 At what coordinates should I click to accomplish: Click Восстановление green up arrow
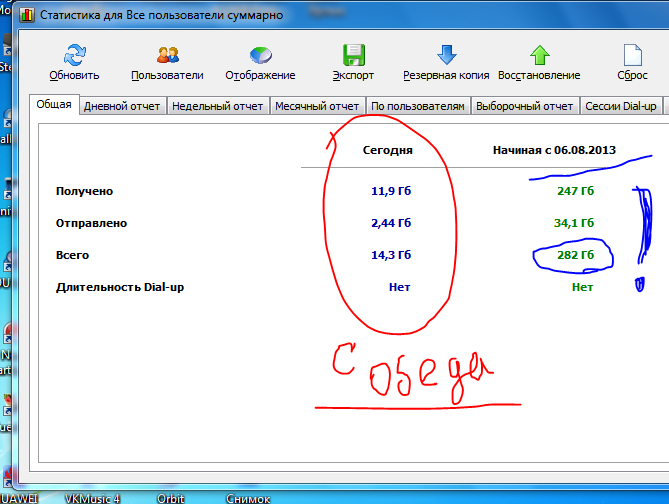[x=539, y=54]
